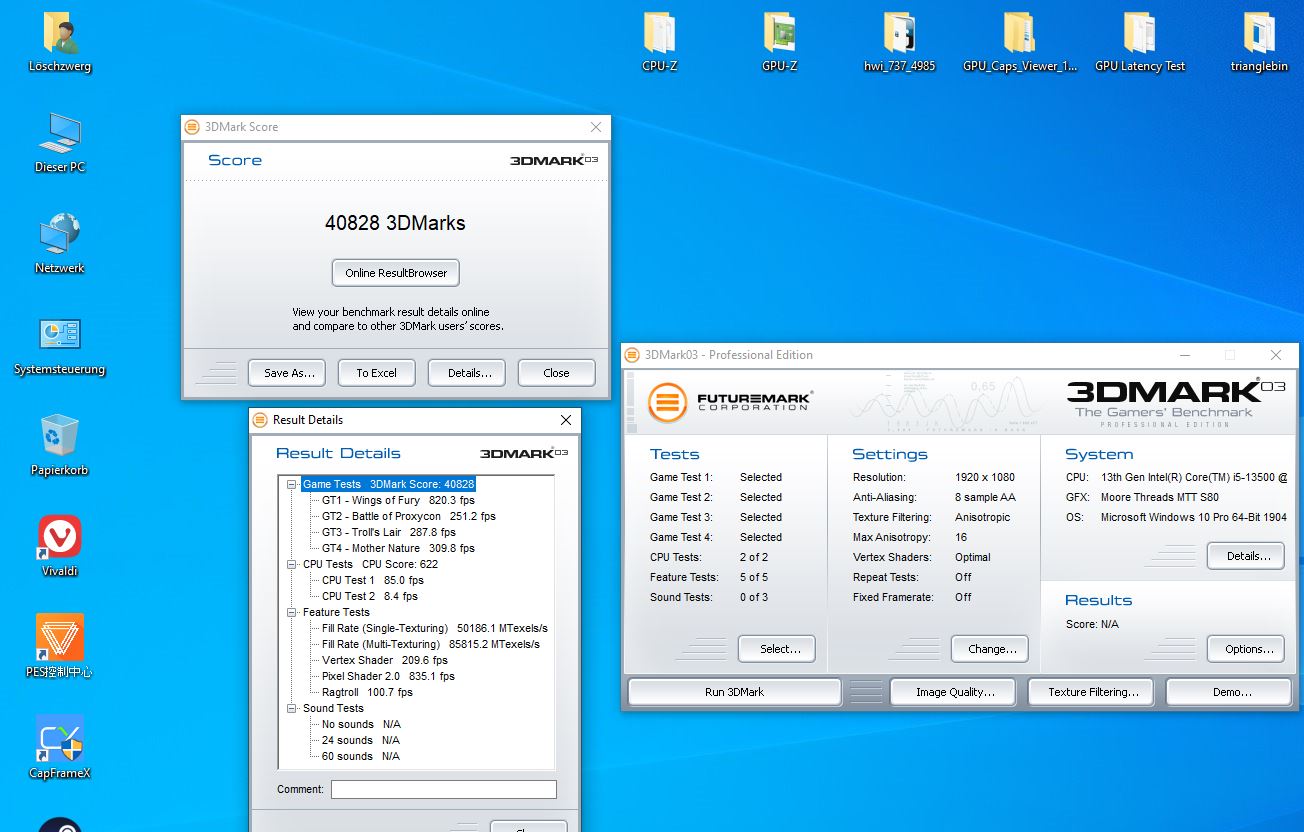Open system Details in the 3DMark03 window
The image size is (1304, 832).
[x=1246, y=556]
